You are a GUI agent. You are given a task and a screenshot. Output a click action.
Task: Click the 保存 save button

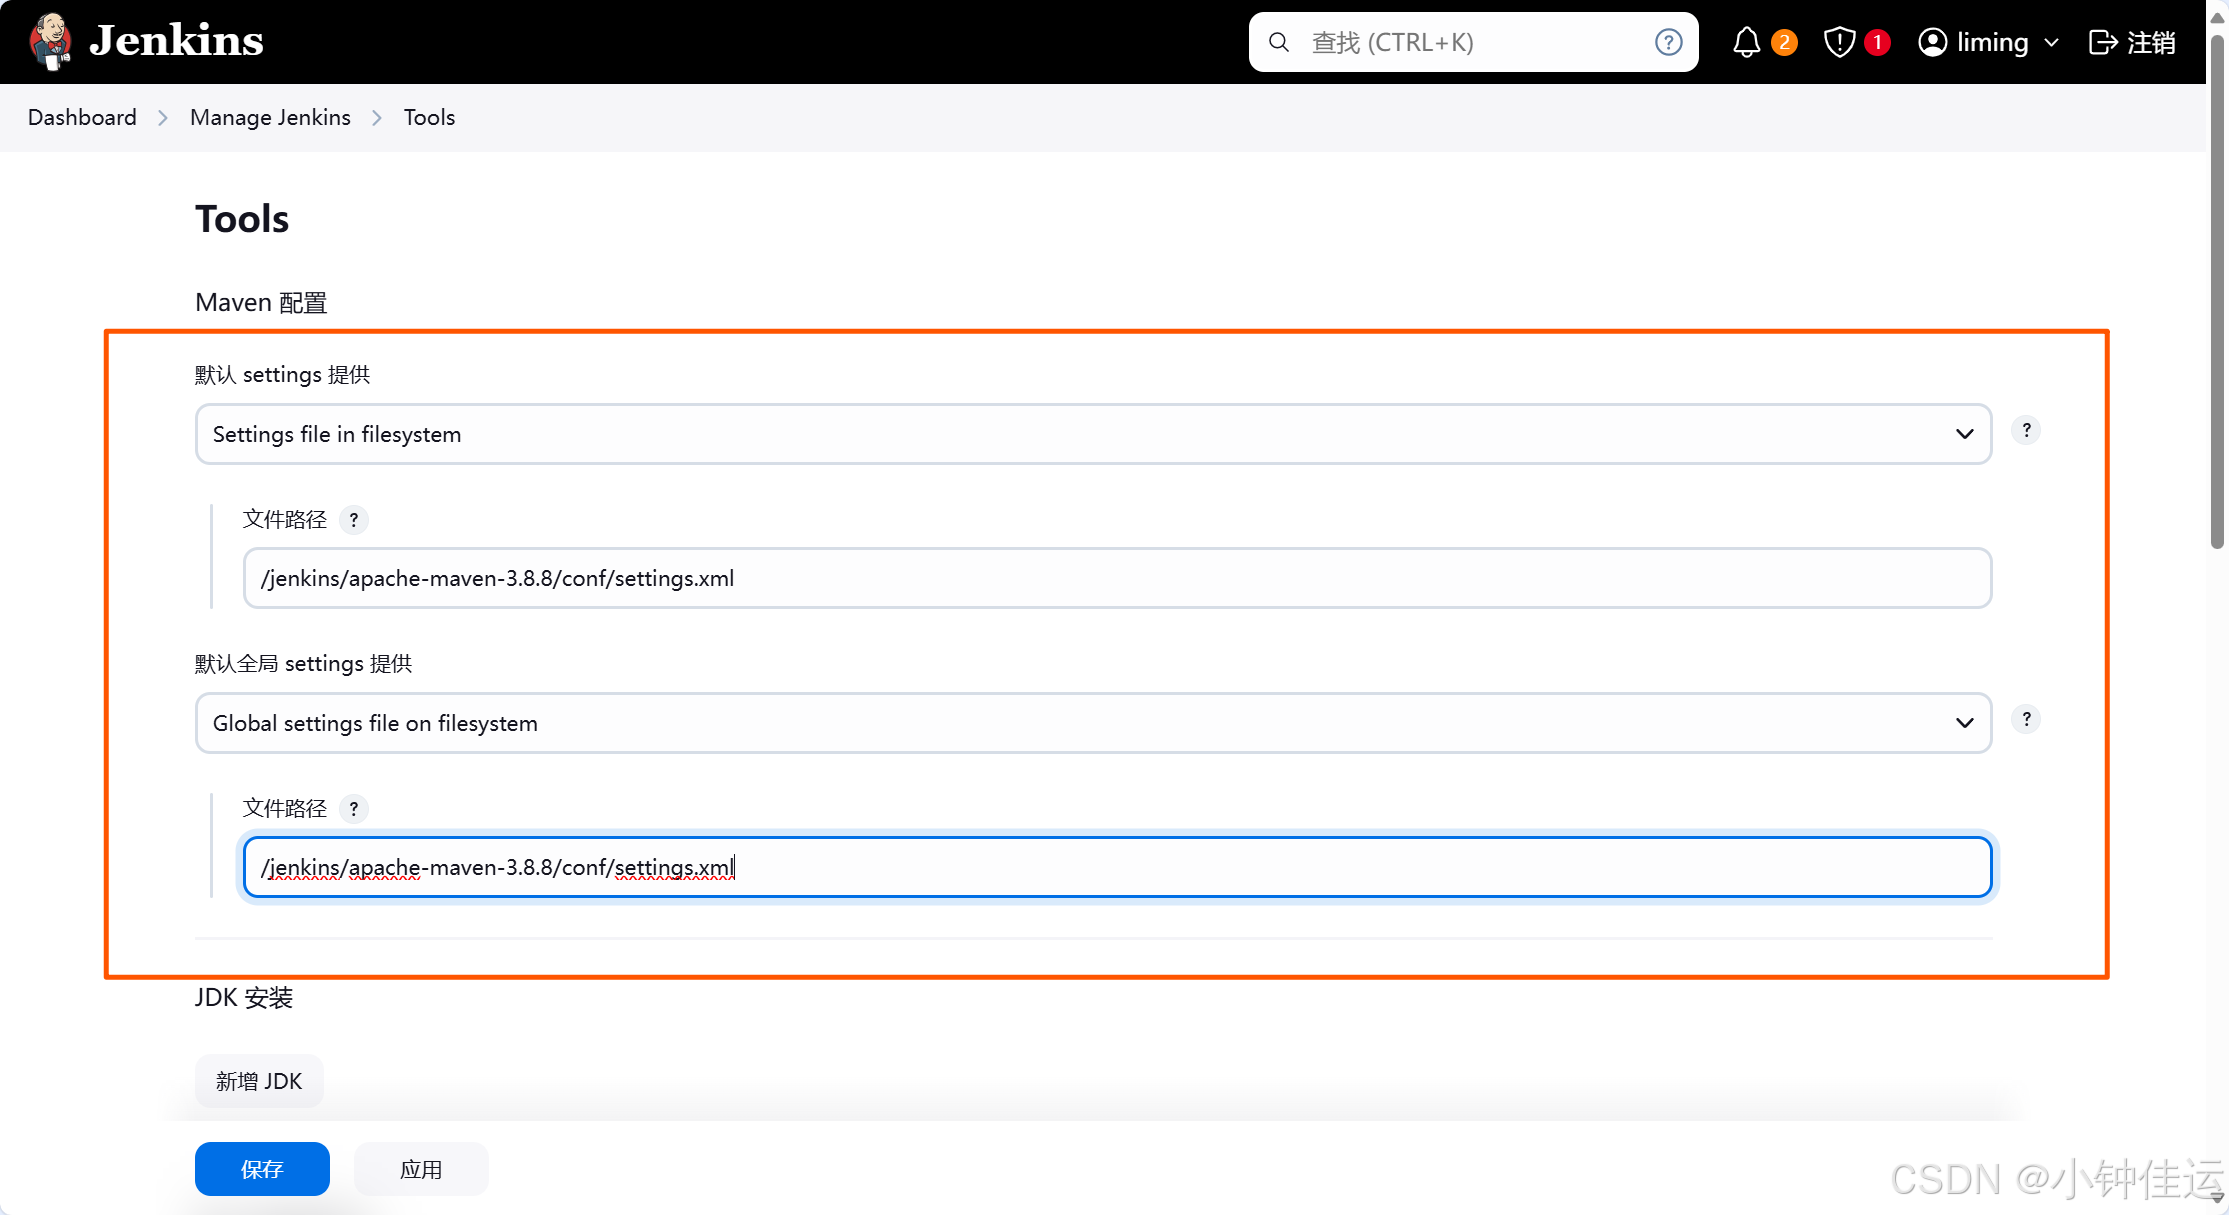pyautogui.click(x=262, y=1169)
